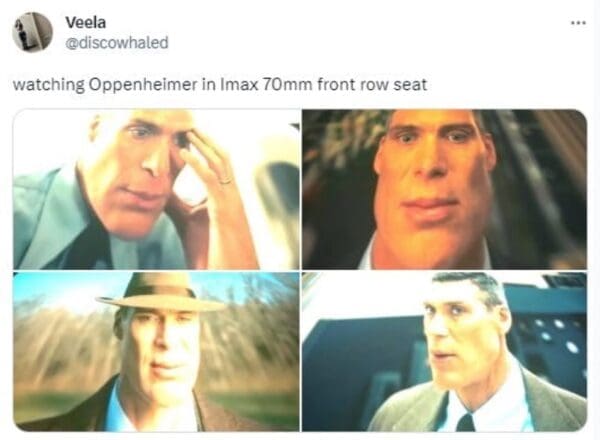Open the three-dot more options menu
The image size is (600, 440).
[x=578, y=23]
